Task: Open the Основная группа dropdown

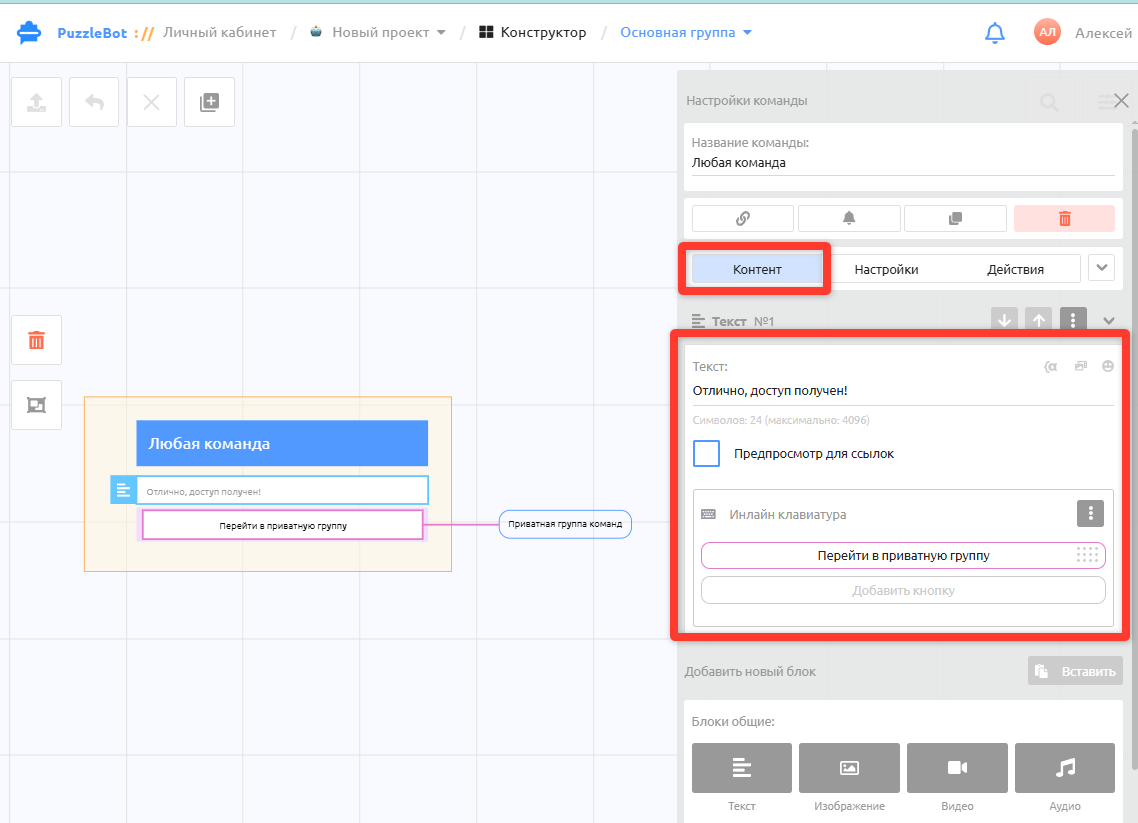Action: tap(686, 33)
